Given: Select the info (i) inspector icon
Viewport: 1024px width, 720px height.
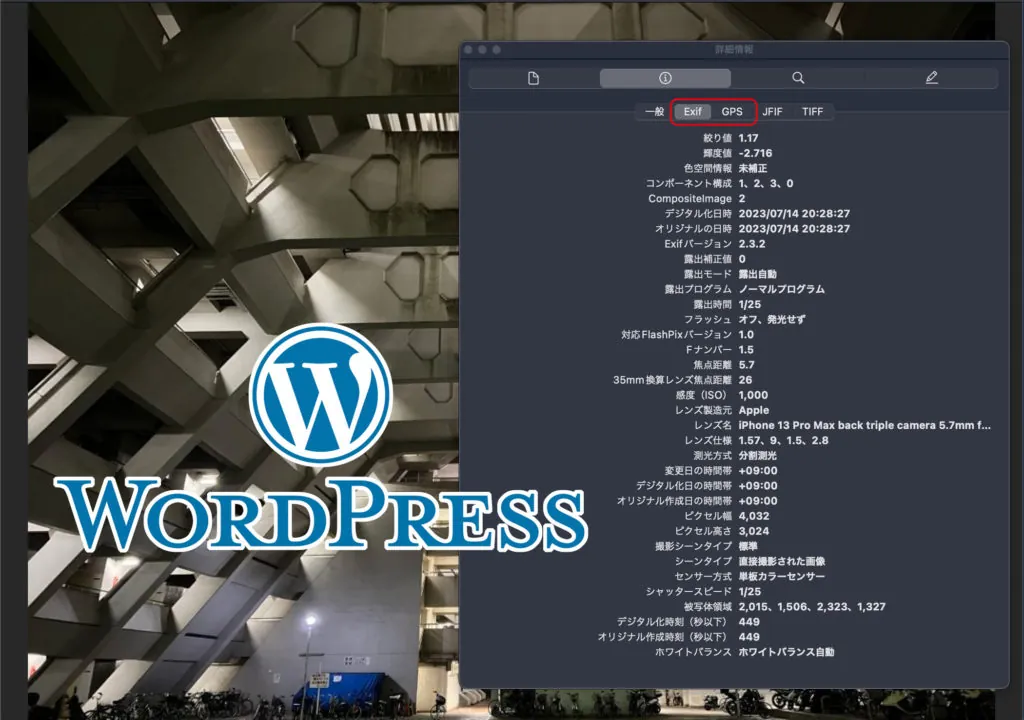Looking at the screenshot, I should 665,78.
